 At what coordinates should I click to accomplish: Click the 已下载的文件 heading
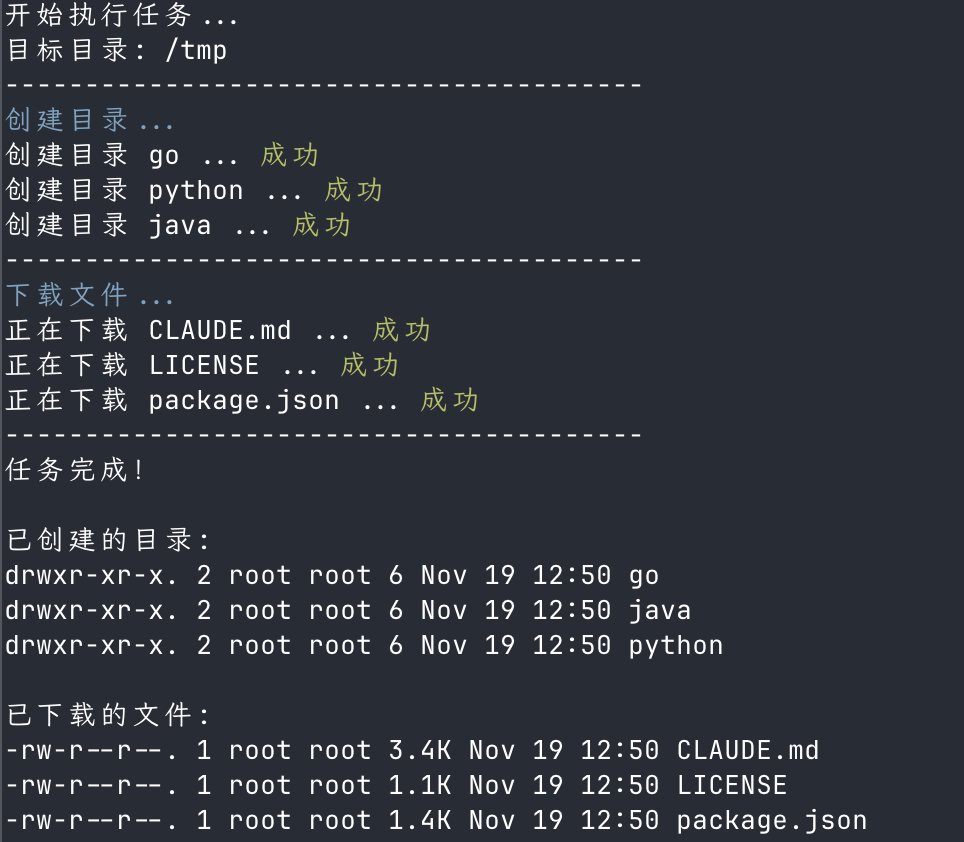(x=108, y=716)
